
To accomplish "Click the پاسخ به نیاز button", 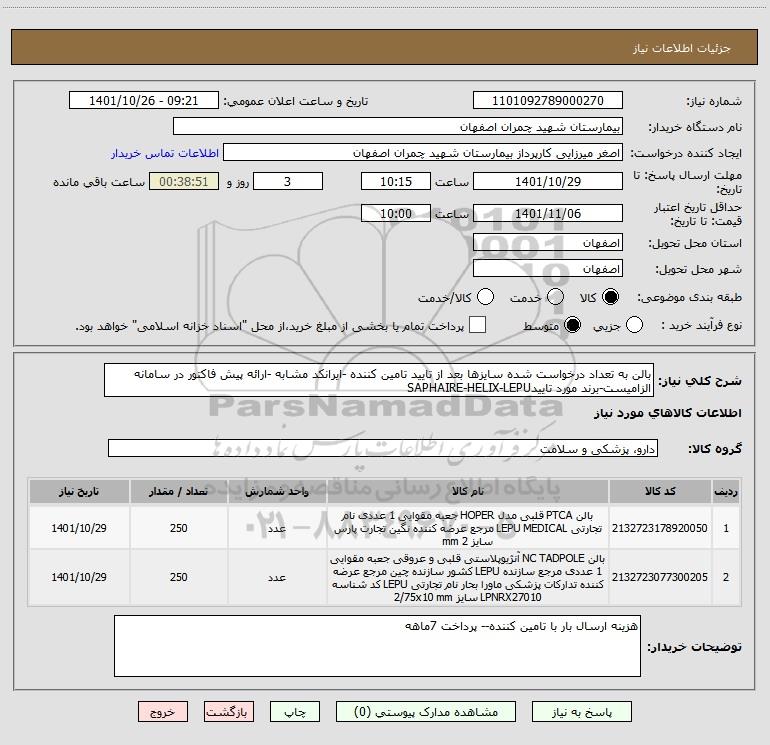I will tap(581, 712).
